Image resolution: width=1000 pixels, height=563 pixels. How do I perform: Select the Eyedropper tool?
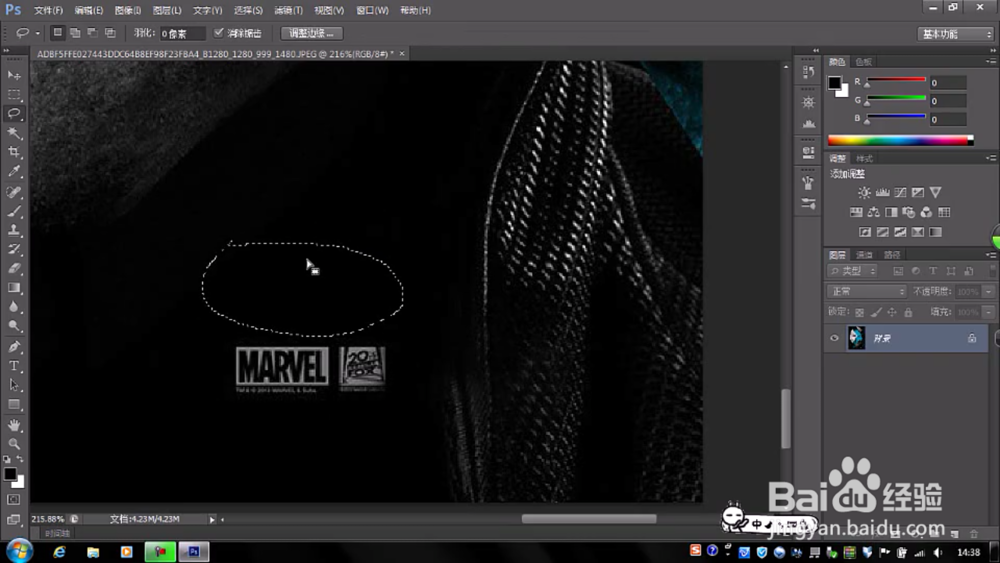[14, 171]
